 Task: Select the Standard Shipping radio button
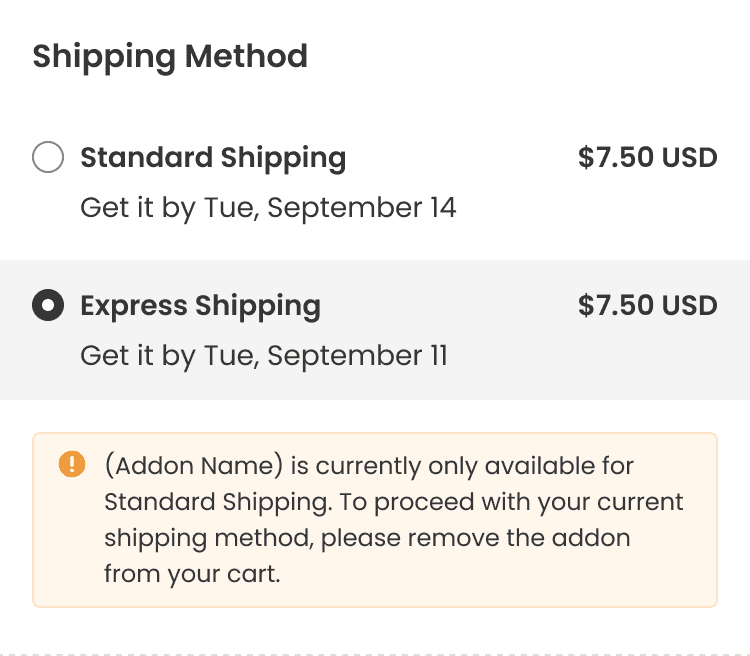pyautogui.click(x=48, y=158)
